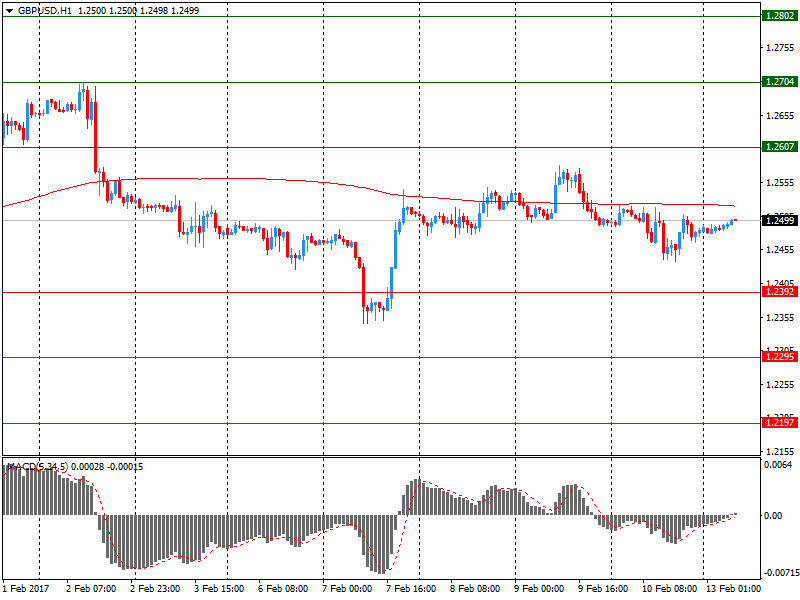Click the 1.2555 price axis value

(x=780, y=183)
